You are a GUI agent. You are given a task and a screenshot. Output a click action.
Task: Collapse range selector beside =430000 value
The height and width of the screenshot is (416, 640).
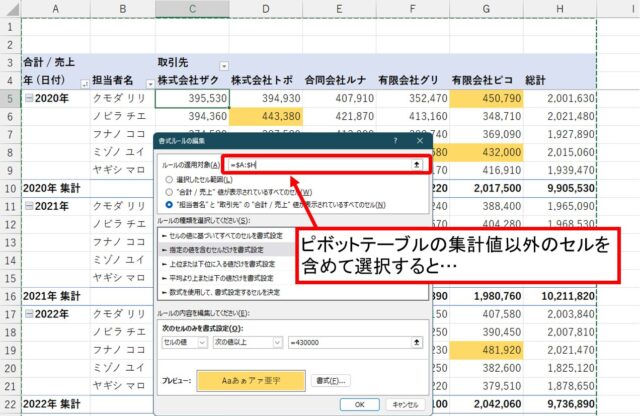point(417,342)
